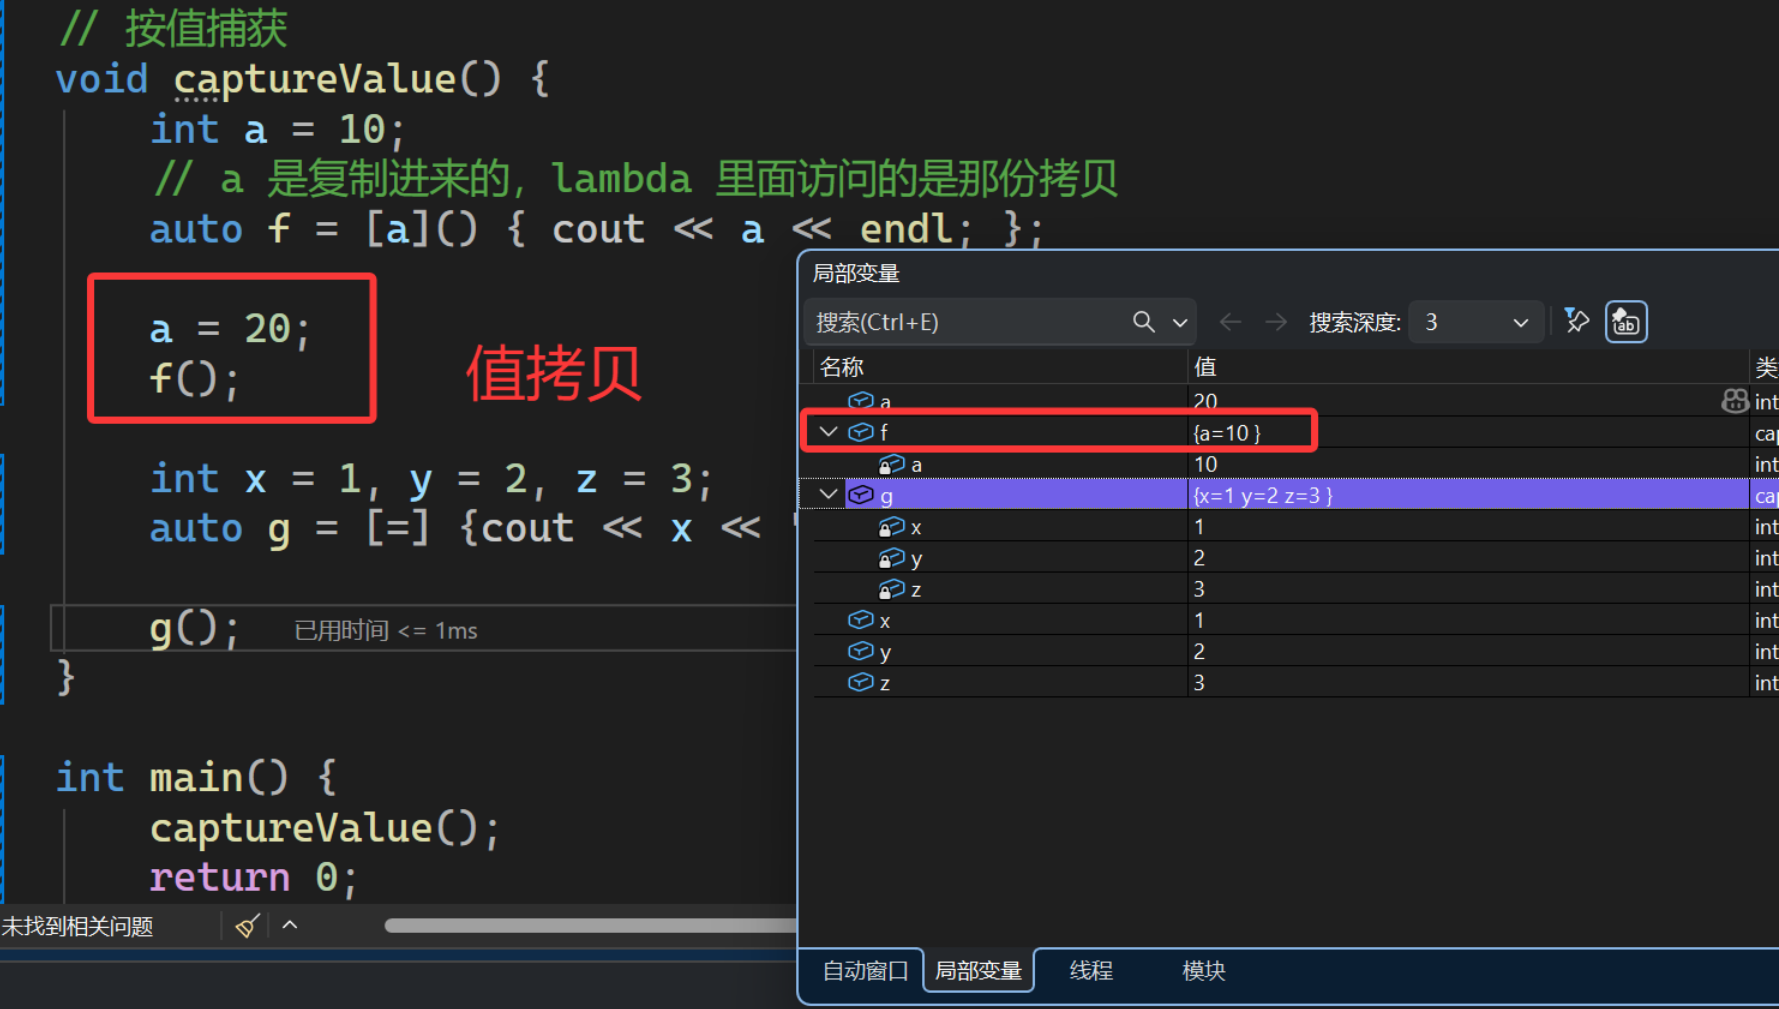Image resolution: width=1779 pixels, height=1009 pixels.
Task: Click the code line a = 20;
Action: 231,329
